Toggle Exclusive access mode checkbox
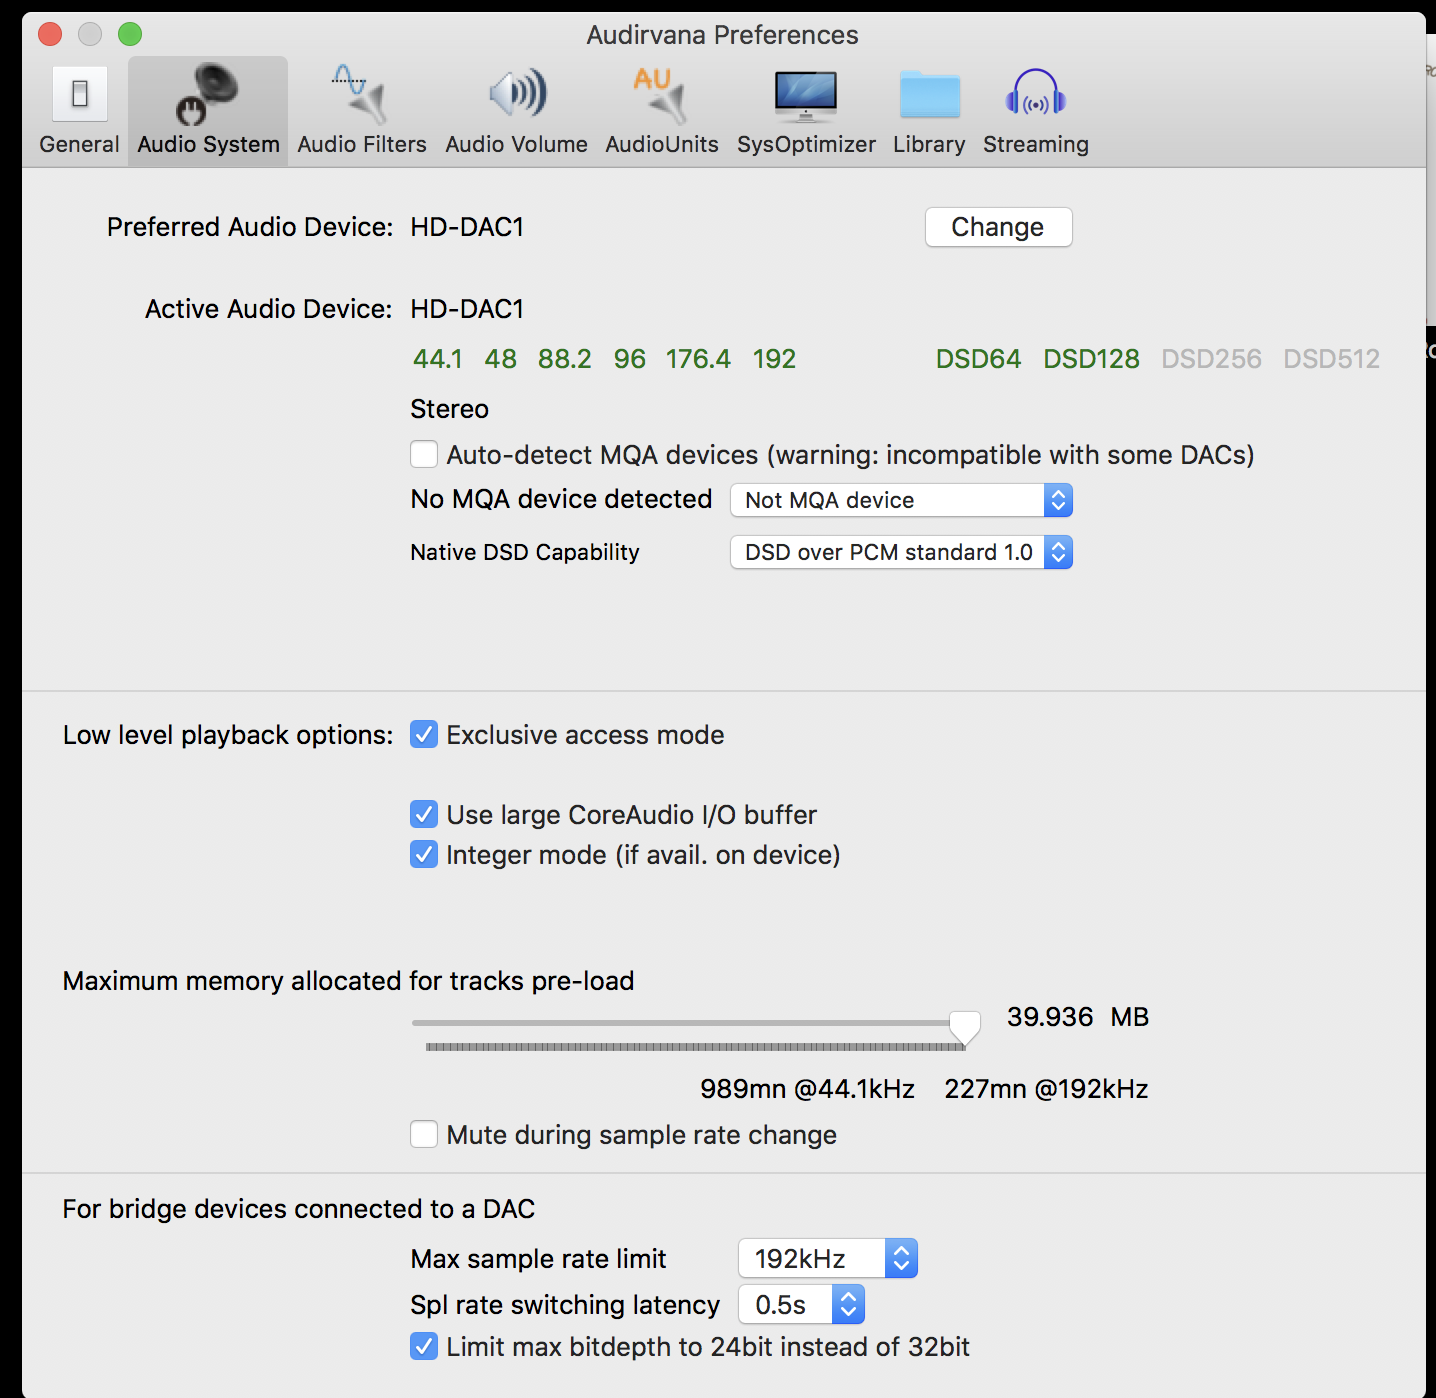 pos(424,734)
